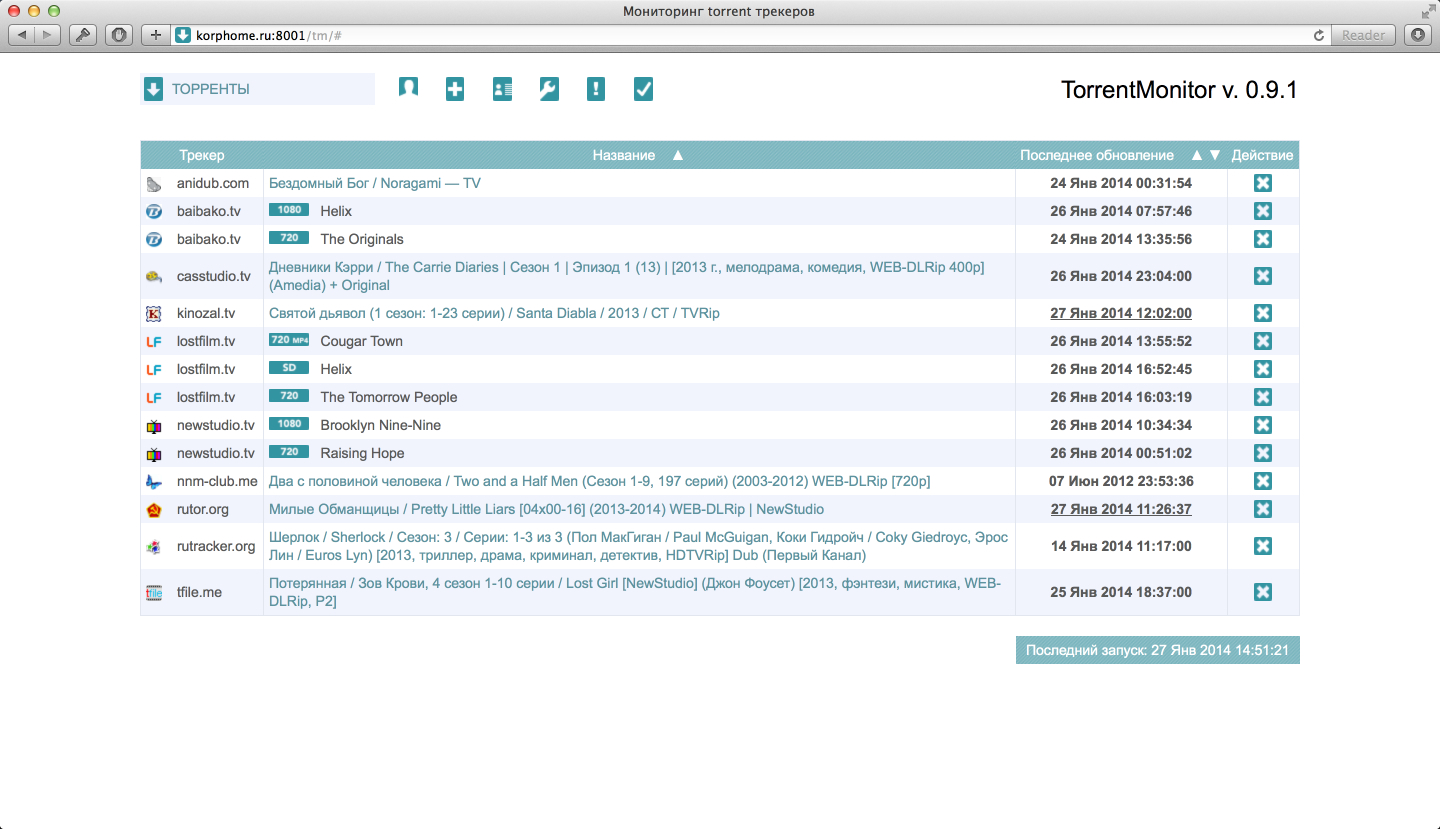Click the underlined date 27 Янв 2014 12:02:00

(x=1121, y=313)
